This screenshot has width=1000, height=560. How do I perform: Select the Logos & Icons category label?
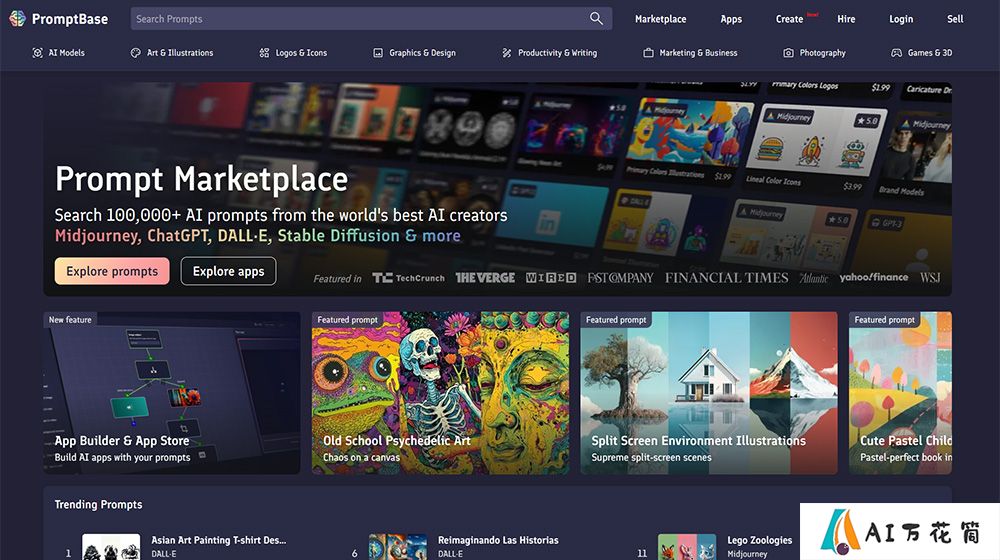tap(302, 53)
